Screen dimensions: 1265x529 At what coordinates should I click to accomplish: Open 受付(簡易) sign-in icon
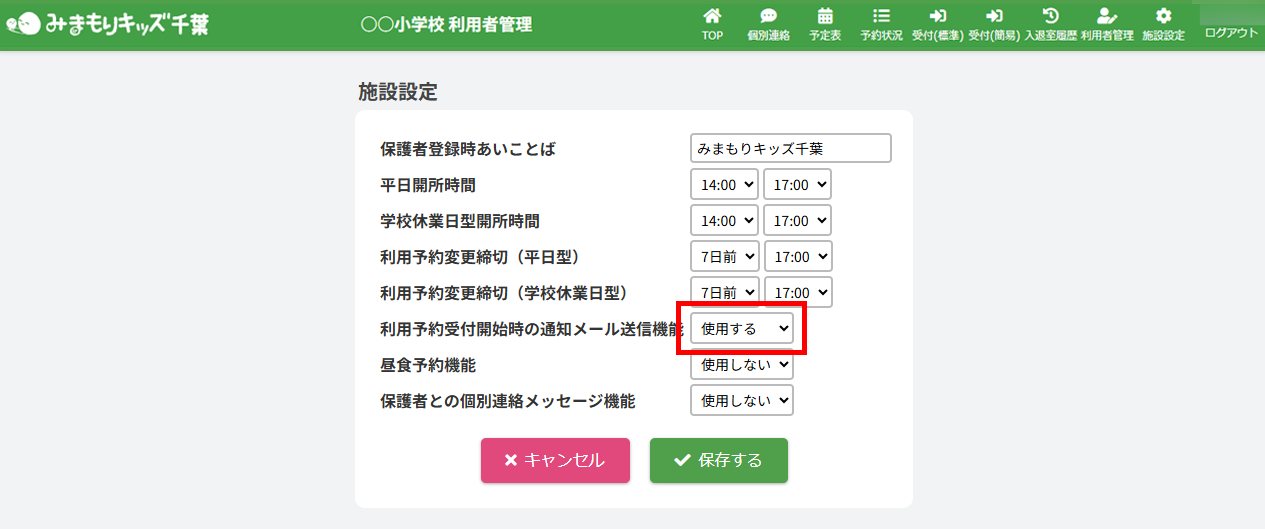[x=994, y=16]
